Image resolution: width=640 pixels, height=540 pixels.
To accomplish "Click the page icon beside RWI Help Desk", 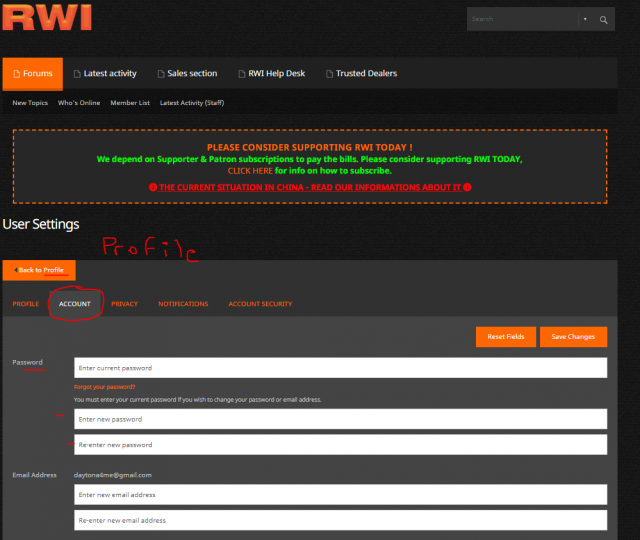I will point(242,74).
